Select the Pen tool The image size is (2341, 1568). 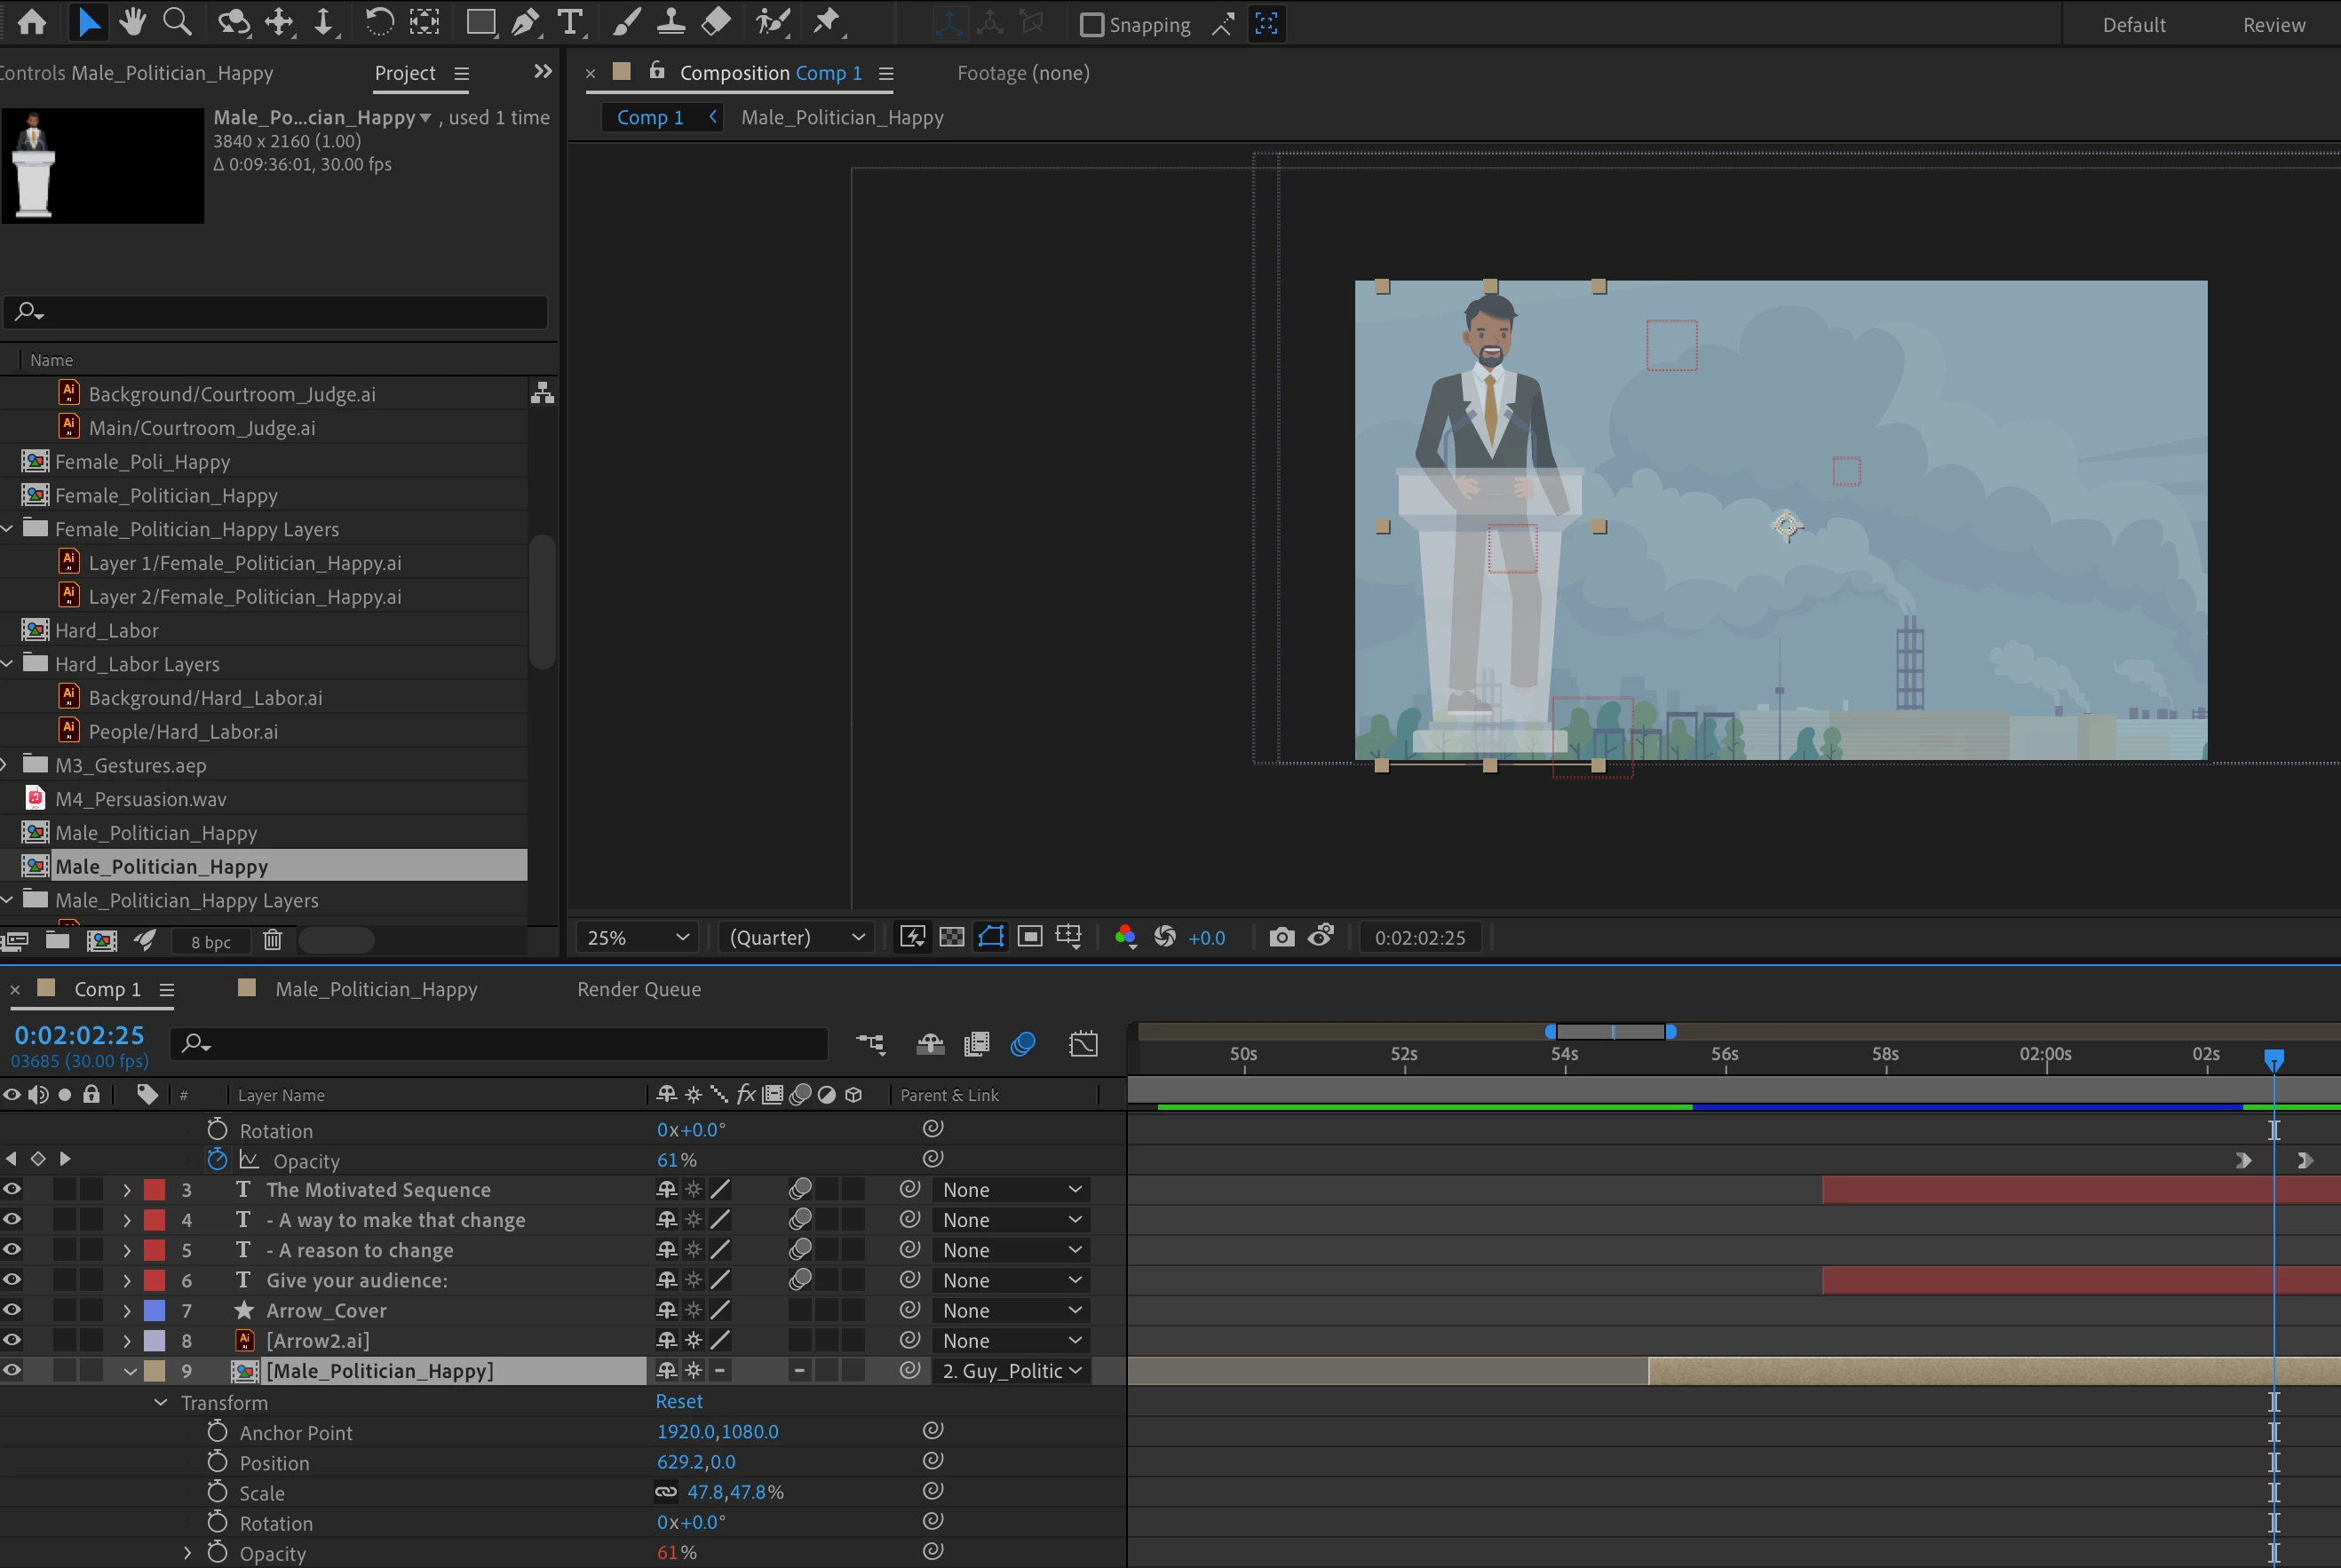(x=525, y=22)
